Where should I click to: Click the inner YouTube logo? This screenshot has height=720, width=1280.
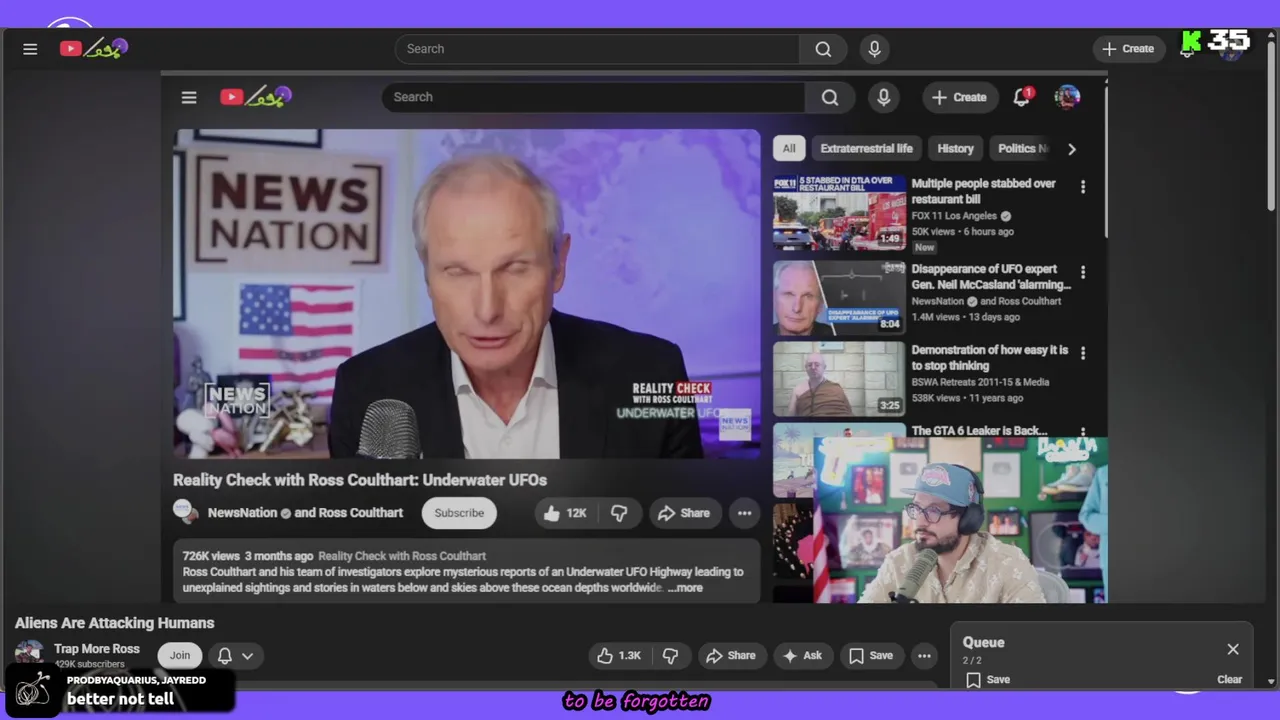point(255,97)
